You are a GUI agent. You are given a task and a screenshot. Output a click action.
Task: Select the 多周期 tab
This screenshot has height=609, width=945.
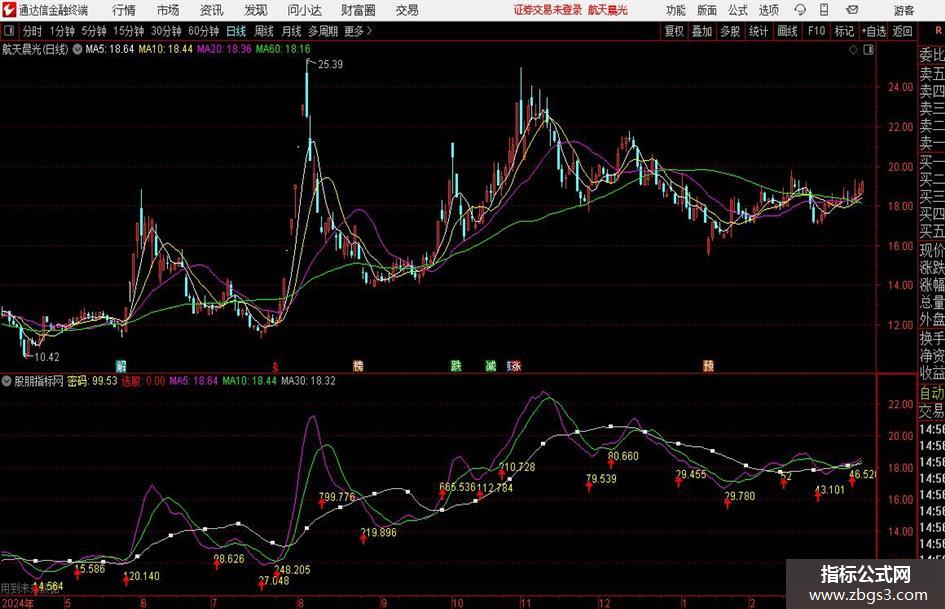pos(323,31)
